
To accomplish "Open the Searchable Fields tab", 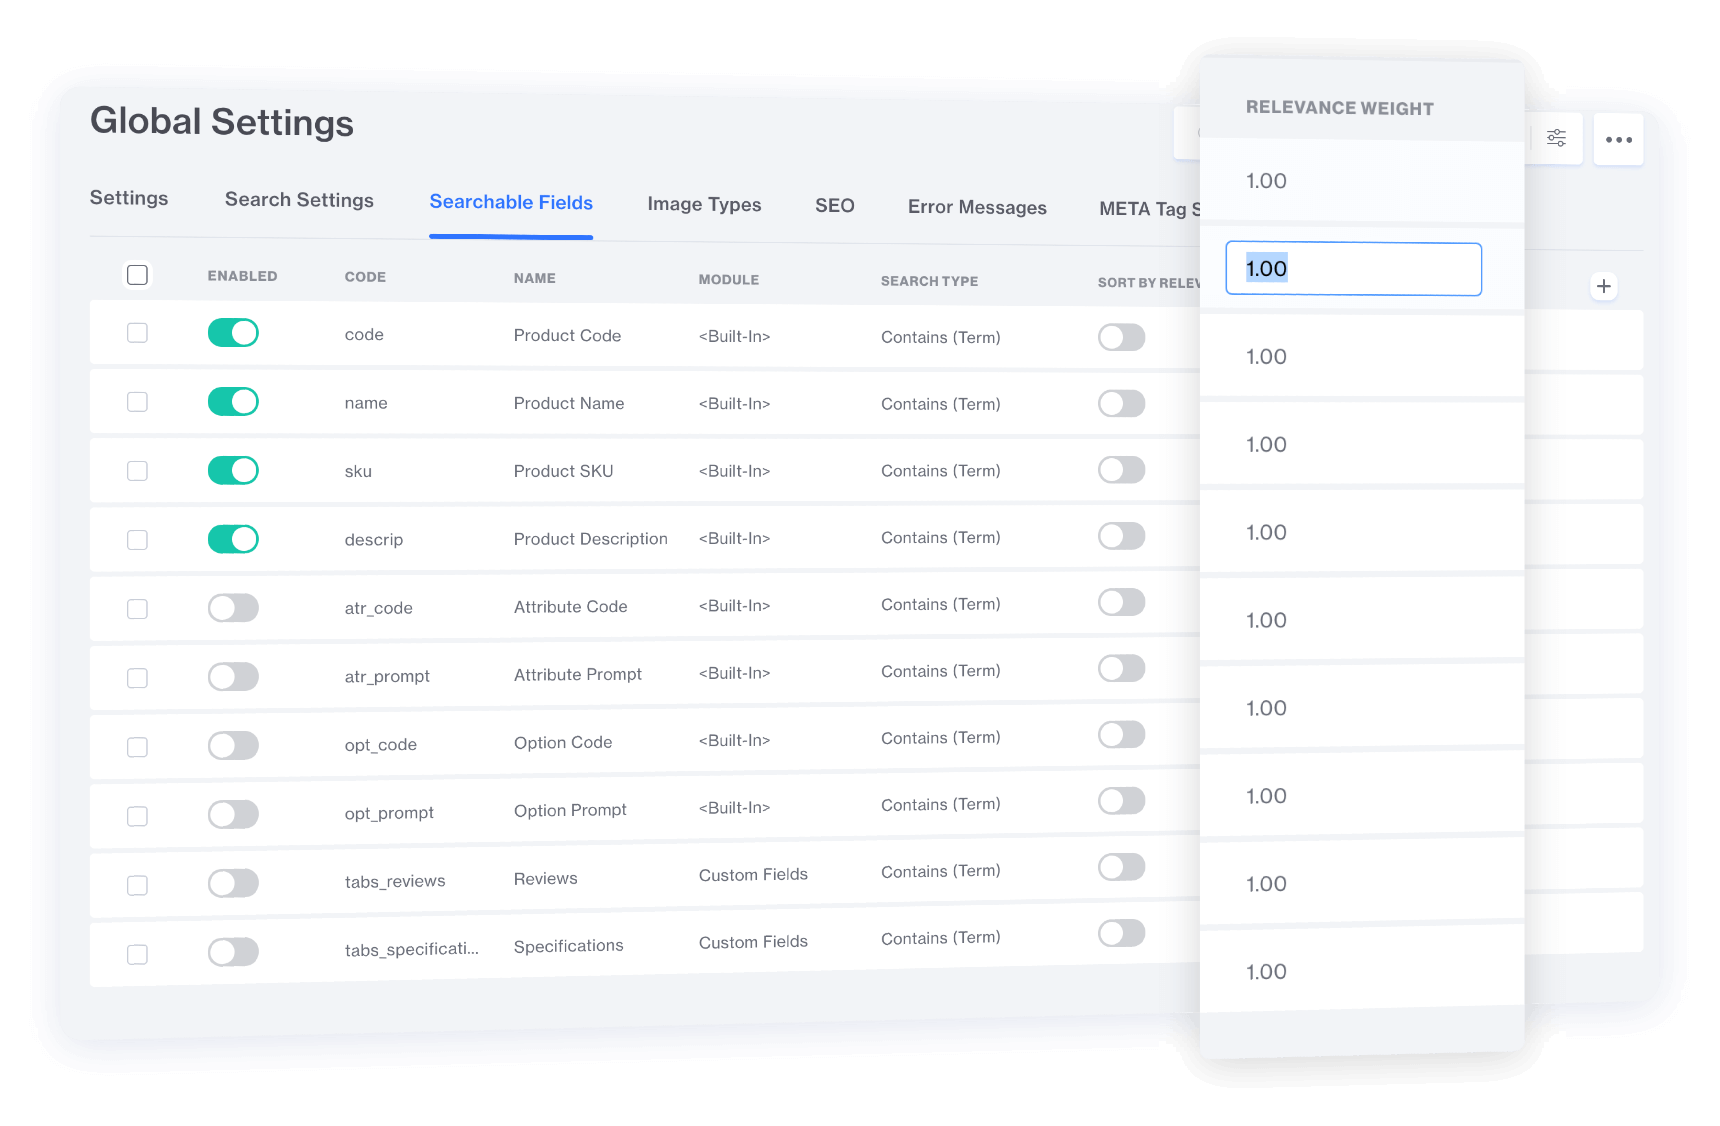I will tap(511, 202).
